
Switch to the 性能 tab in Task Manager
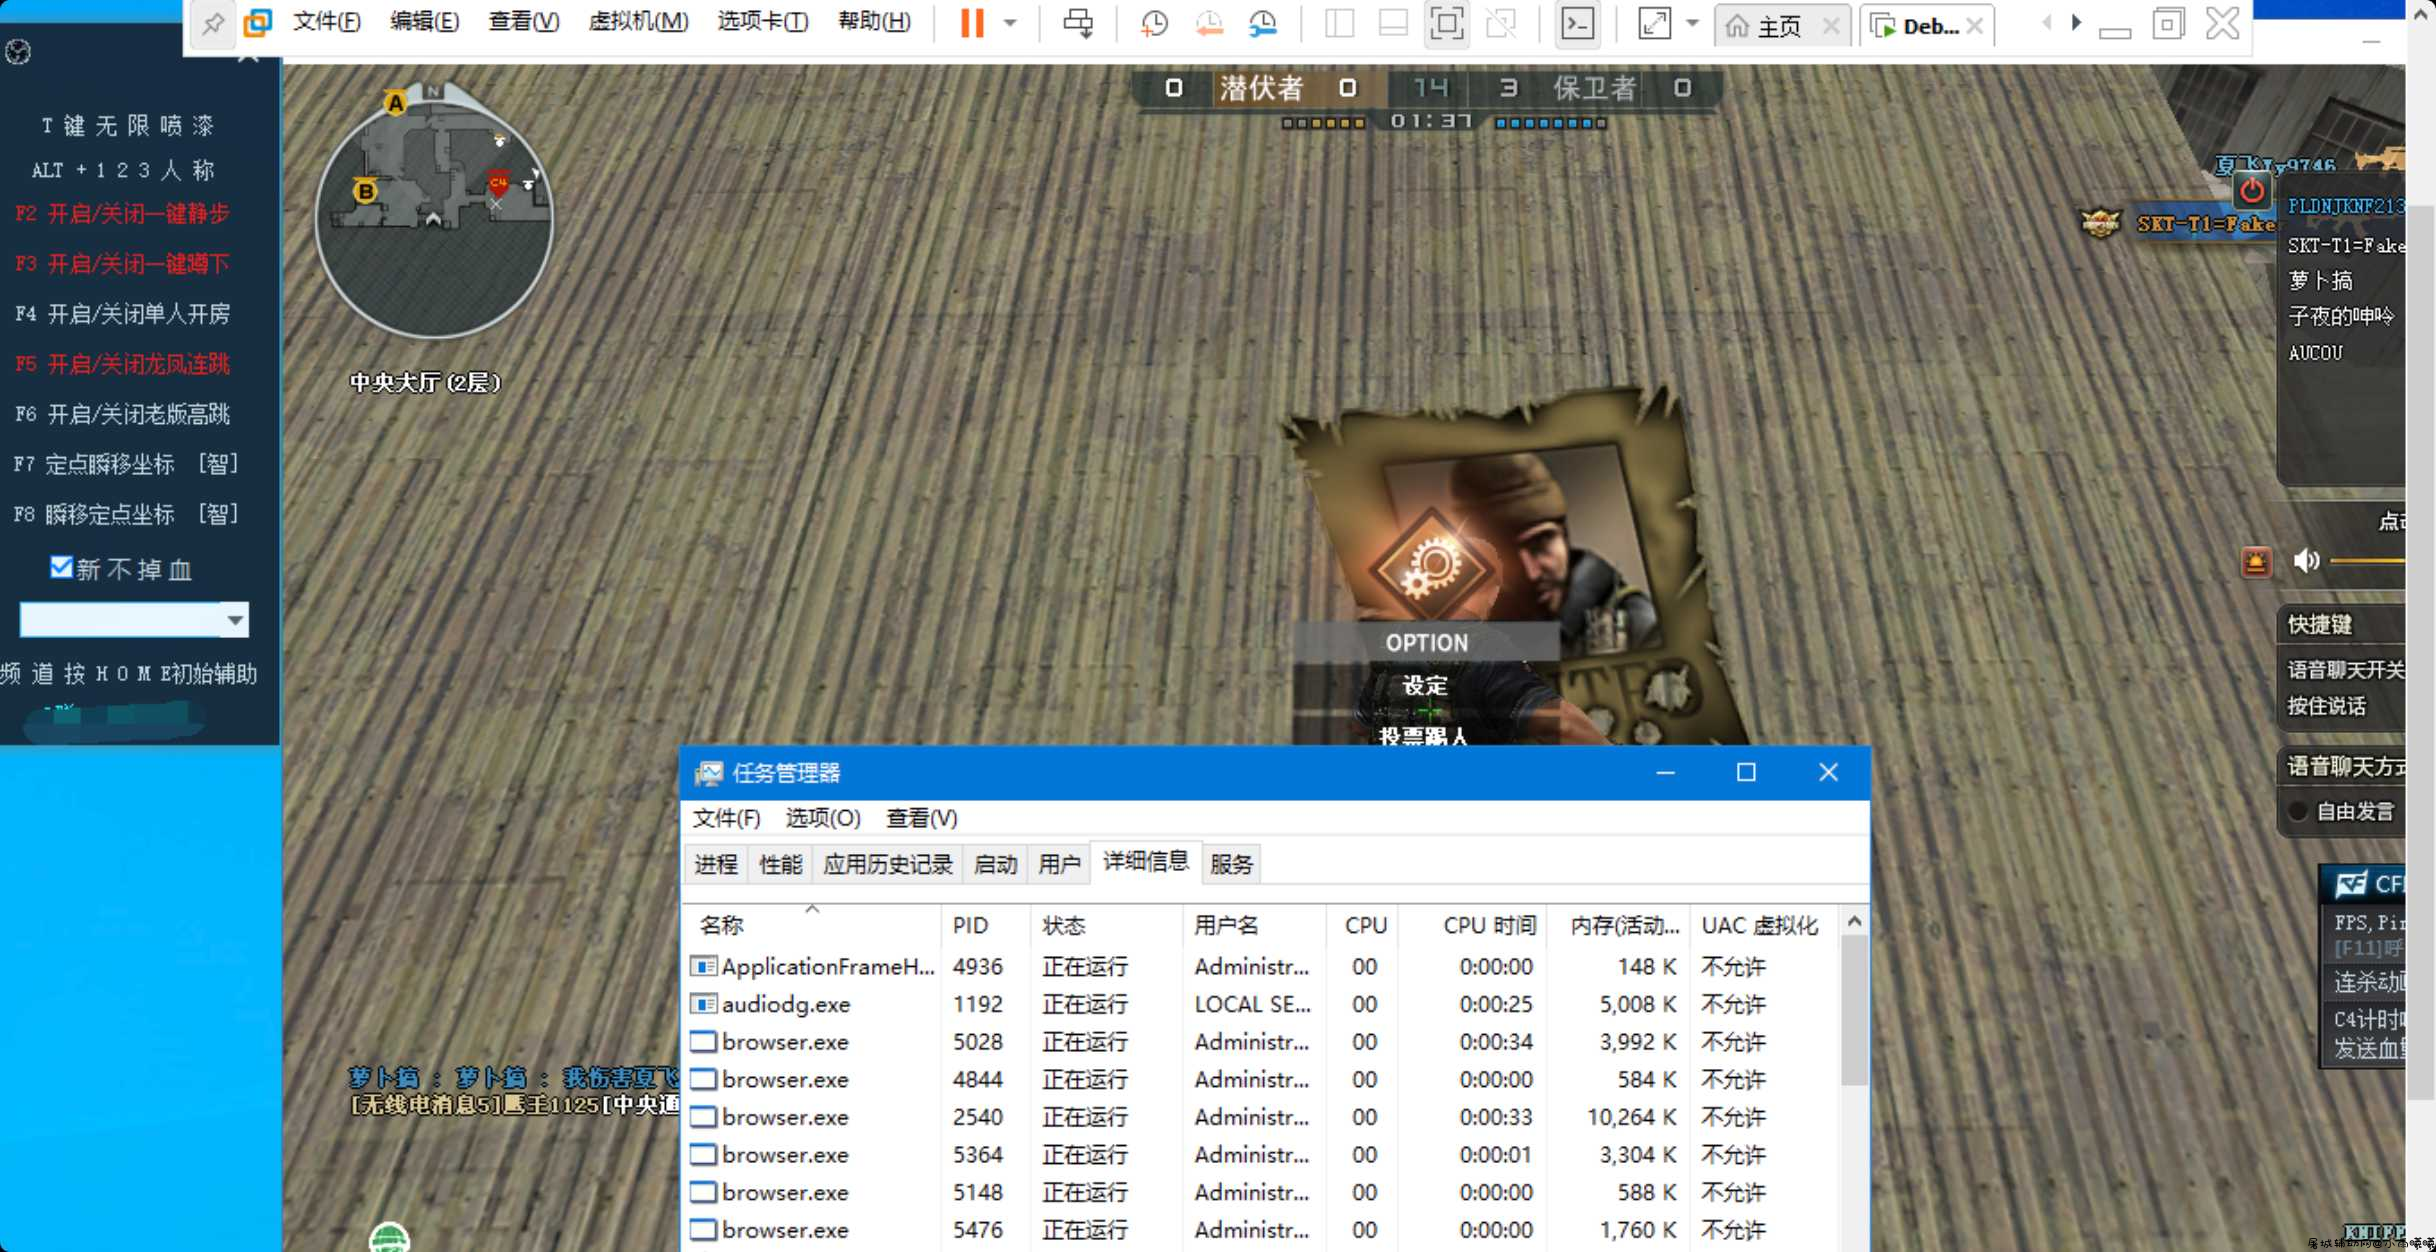tap(780, 864)
